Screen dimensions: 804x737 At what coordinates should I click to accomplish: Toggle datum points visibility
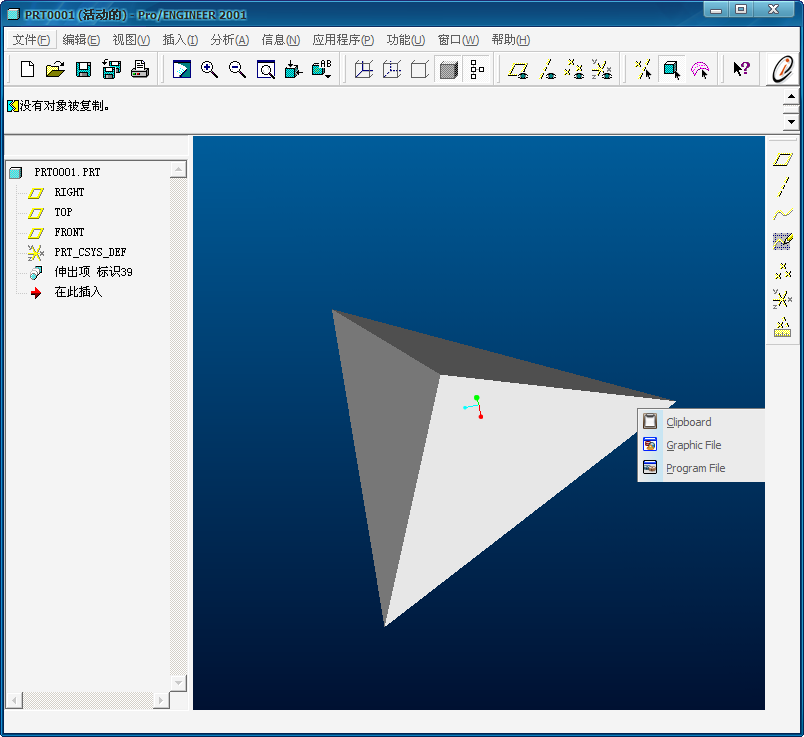tap(574, 69)
